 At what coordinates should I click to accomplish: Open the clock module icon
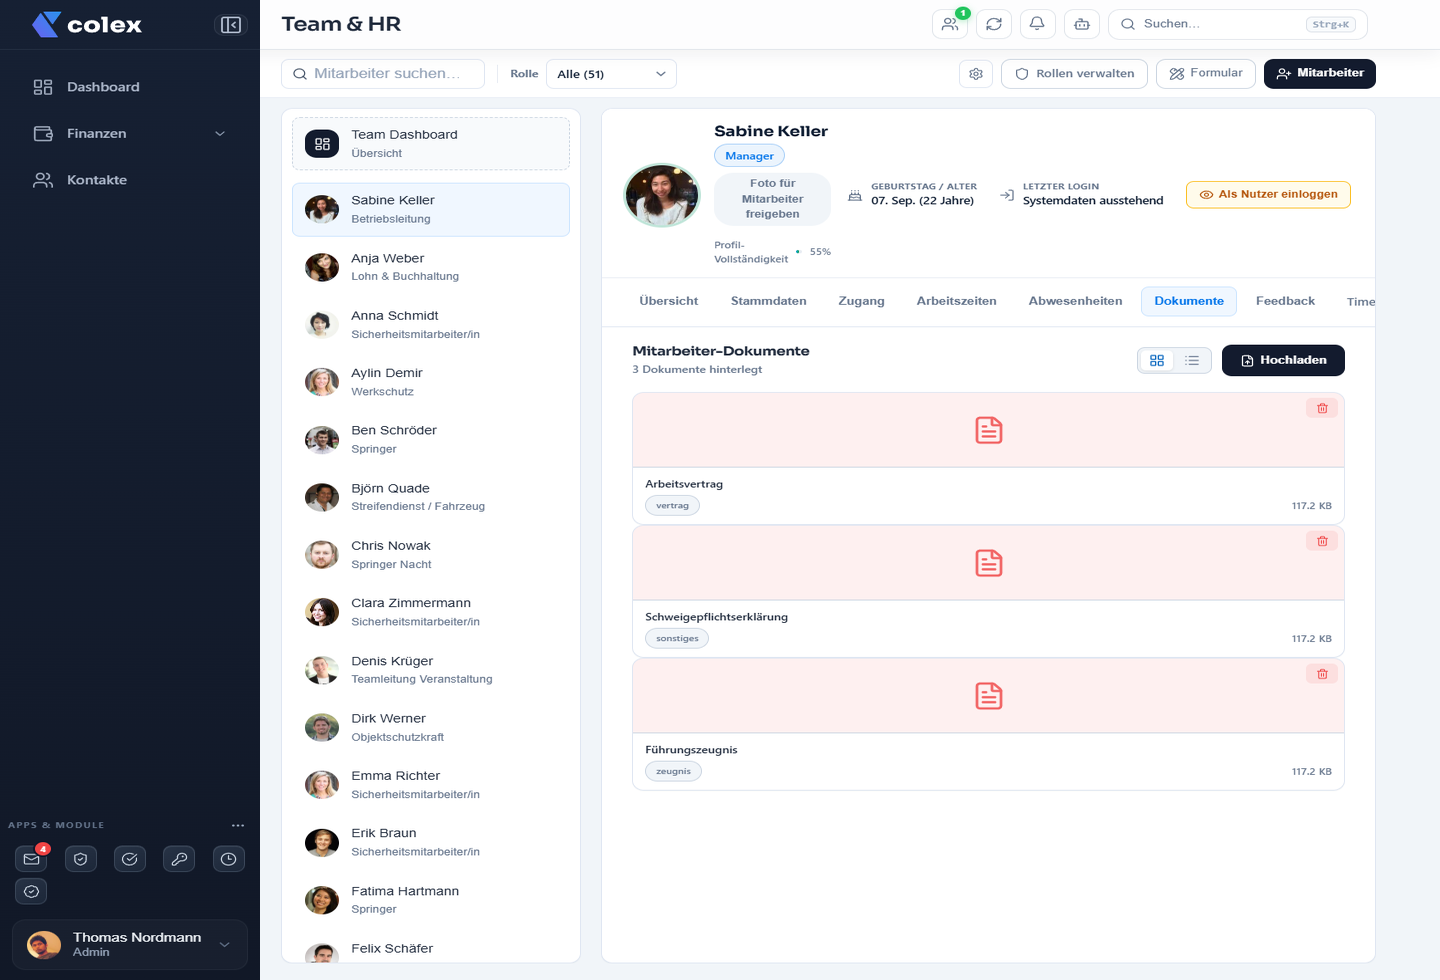pyautogui.click(x=229, y=859)
